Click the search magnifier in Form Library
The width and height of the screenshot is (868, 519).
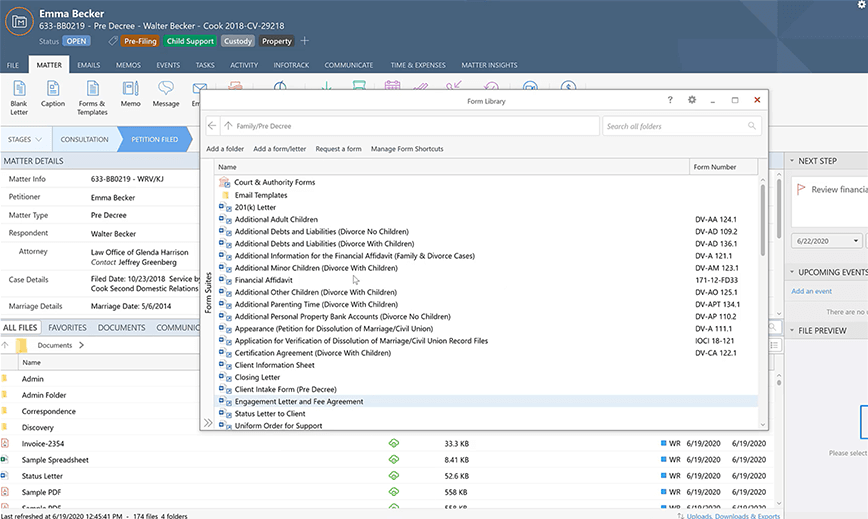(x=752, y=126)
